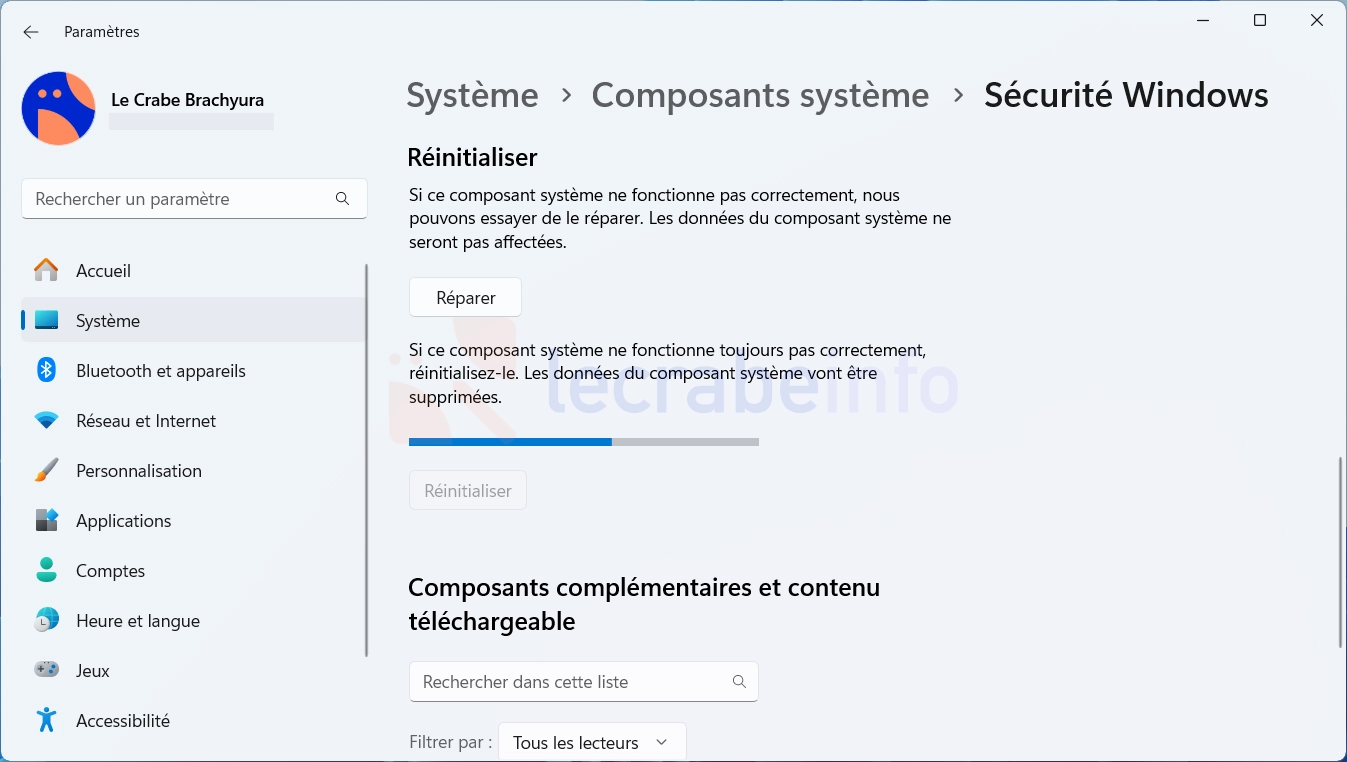The image size is (1347, 762).
Task: Navigate to Composants système breadcrumb
Action: pyautogui.click(x=760, y=95)
